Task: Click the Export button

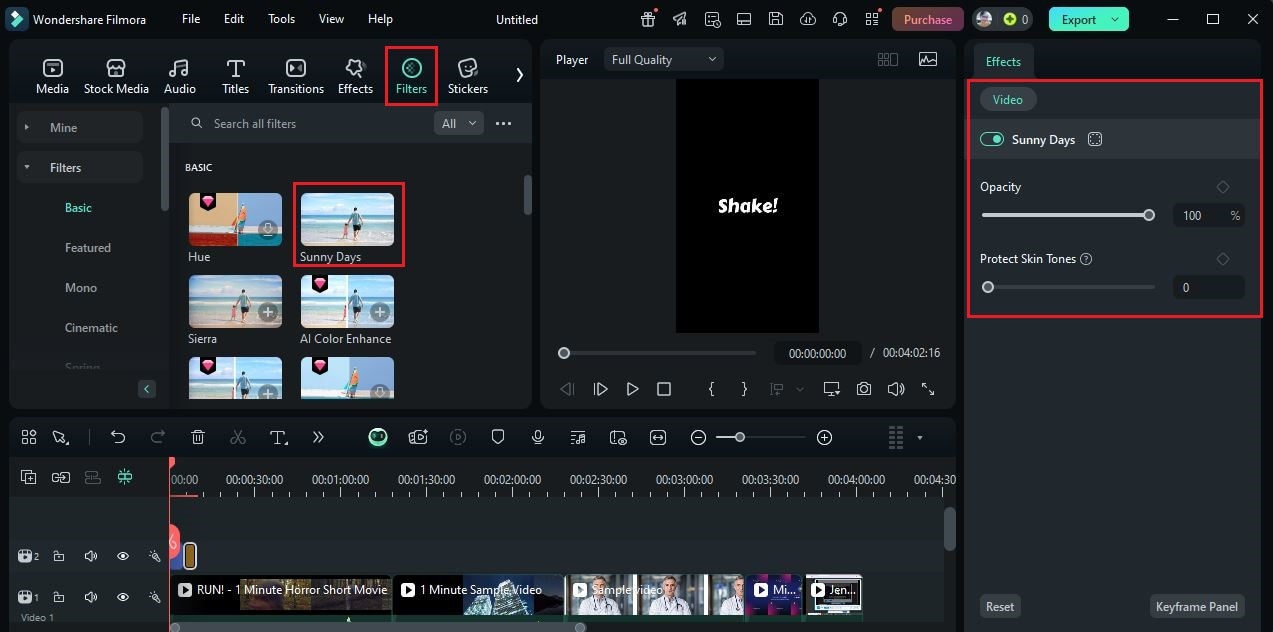Action: click(x=1088, y=19)
